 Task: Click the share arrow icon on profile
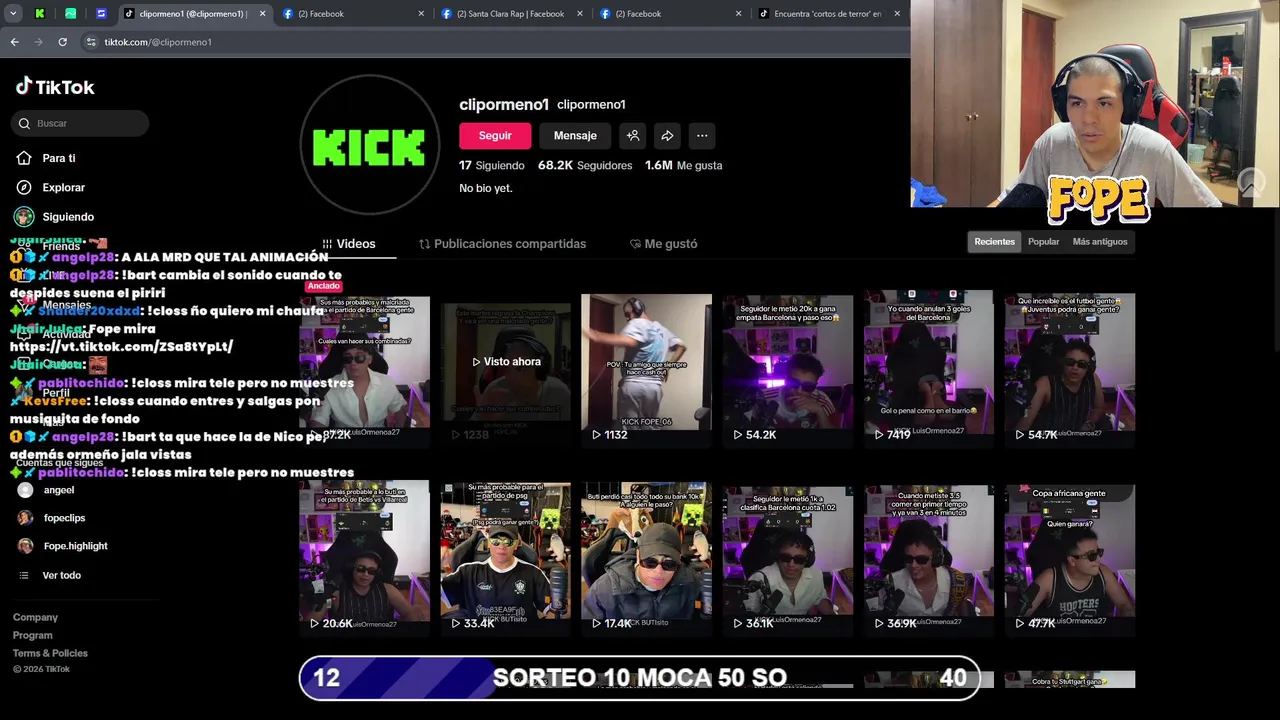667,136
